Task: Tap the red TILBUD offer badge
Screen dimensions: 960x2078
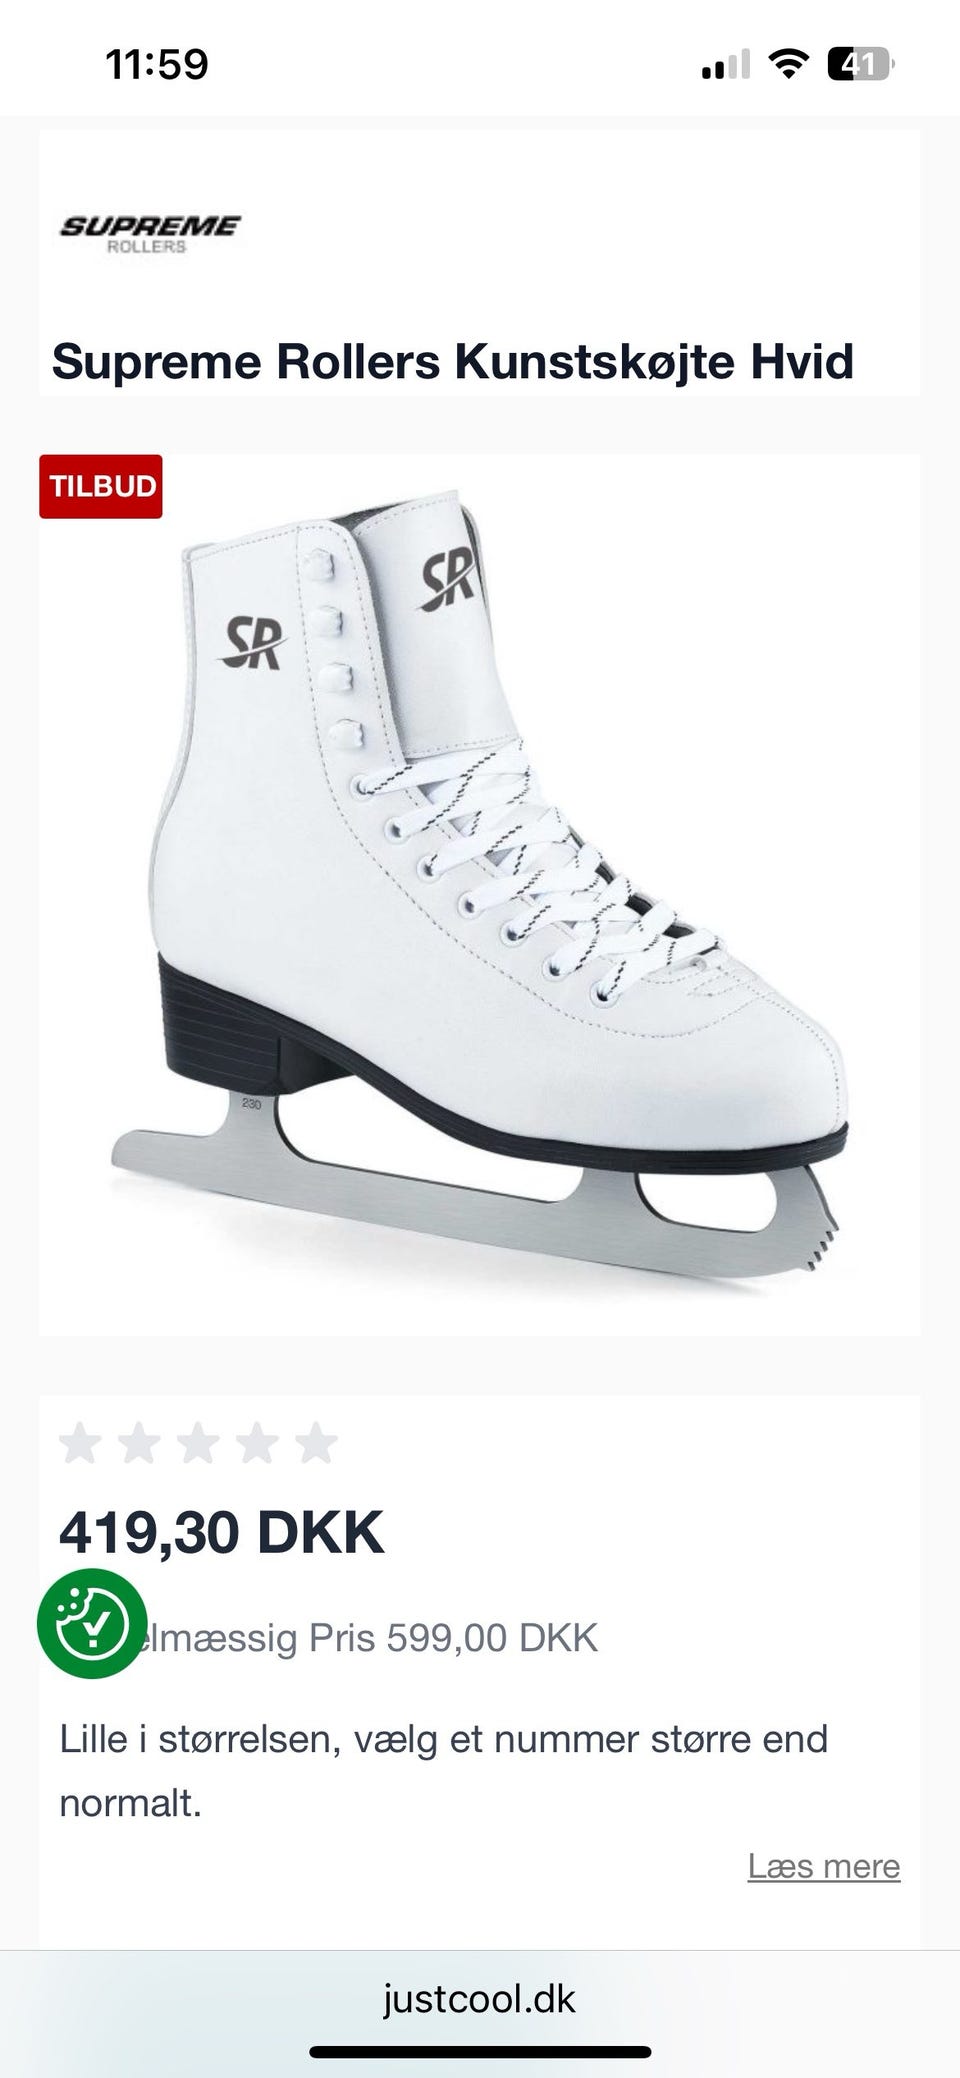Action: [101, 486]
